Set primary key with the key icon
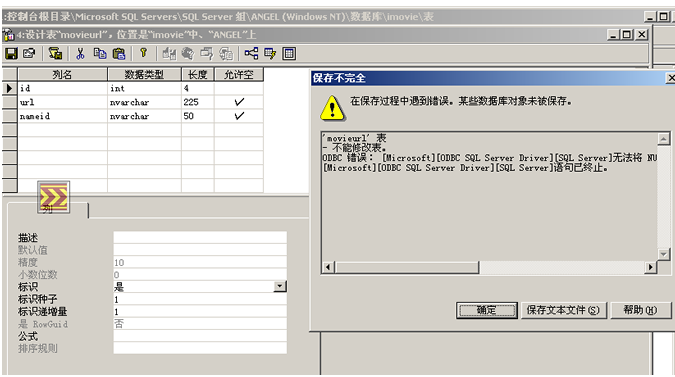The height and width of the screenshot is (377, 675). tap(143, 53)
